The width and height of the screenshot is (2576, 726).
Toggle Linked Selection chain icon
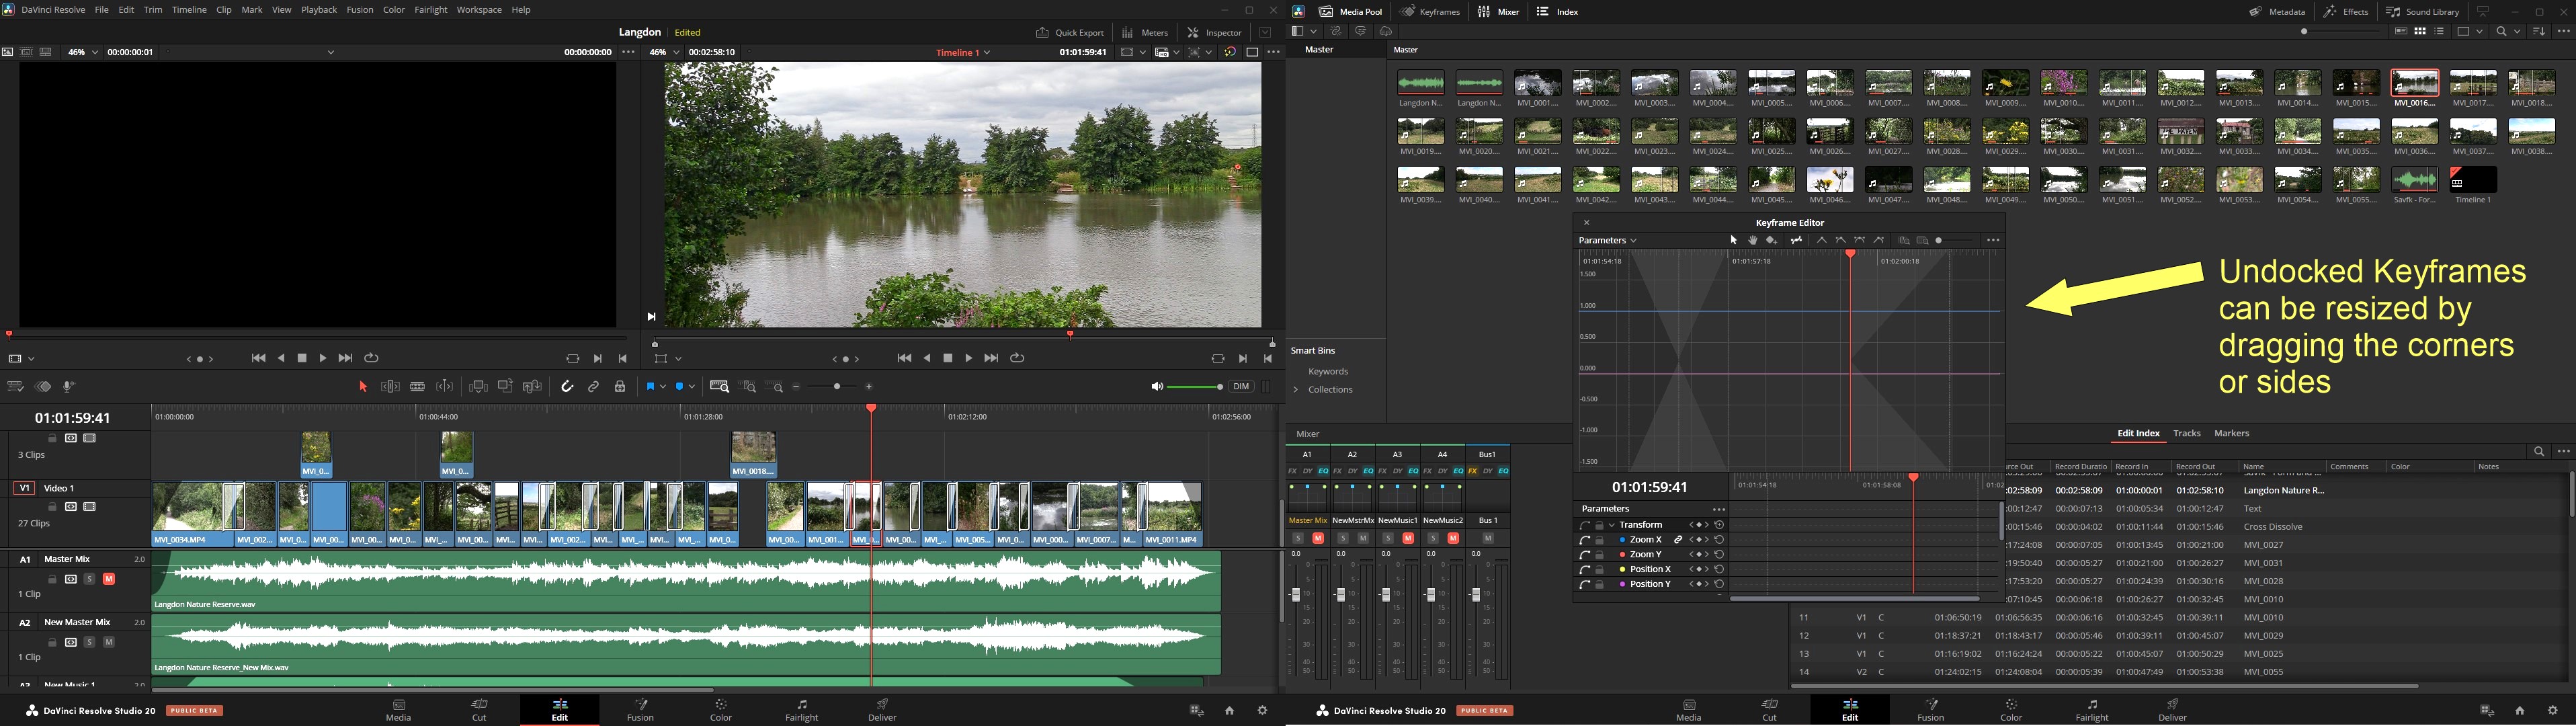(594, 387)
